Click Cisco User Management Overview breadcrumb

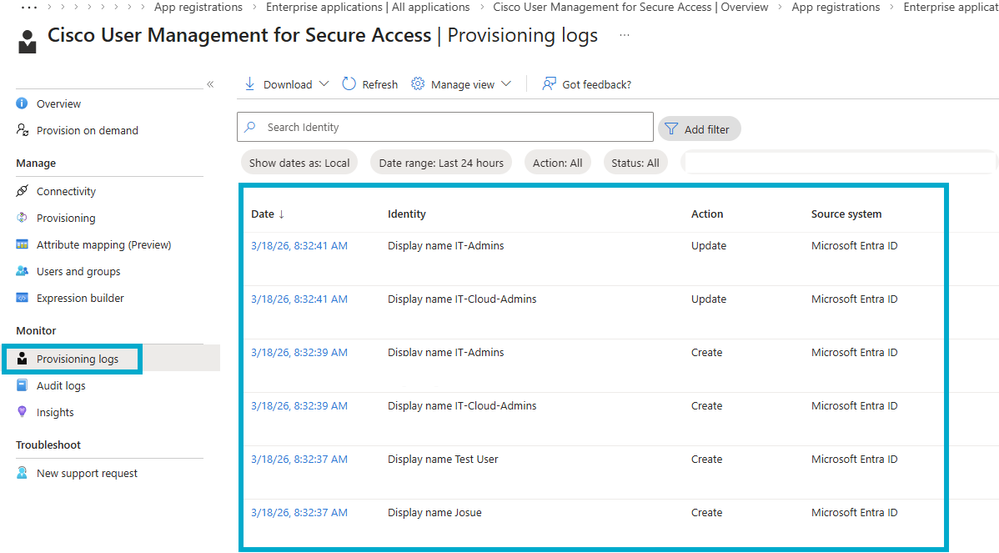(x=630, y=7)
